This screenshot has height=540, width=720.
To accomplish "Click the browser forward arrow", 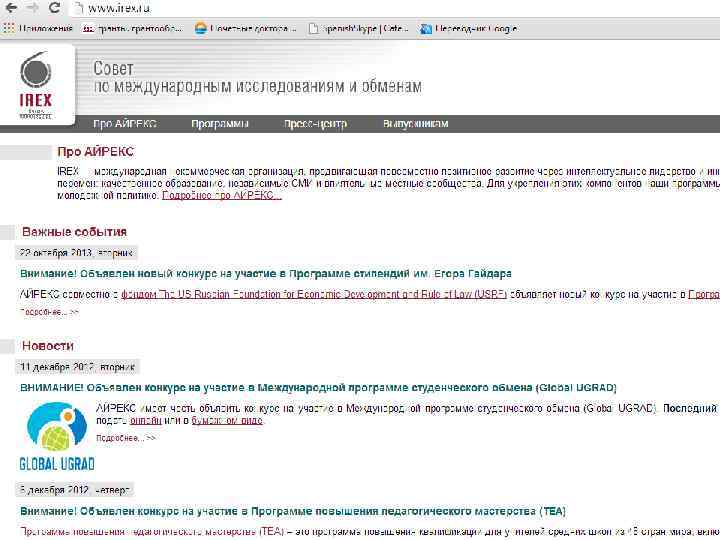I will [x=33, y=7].
